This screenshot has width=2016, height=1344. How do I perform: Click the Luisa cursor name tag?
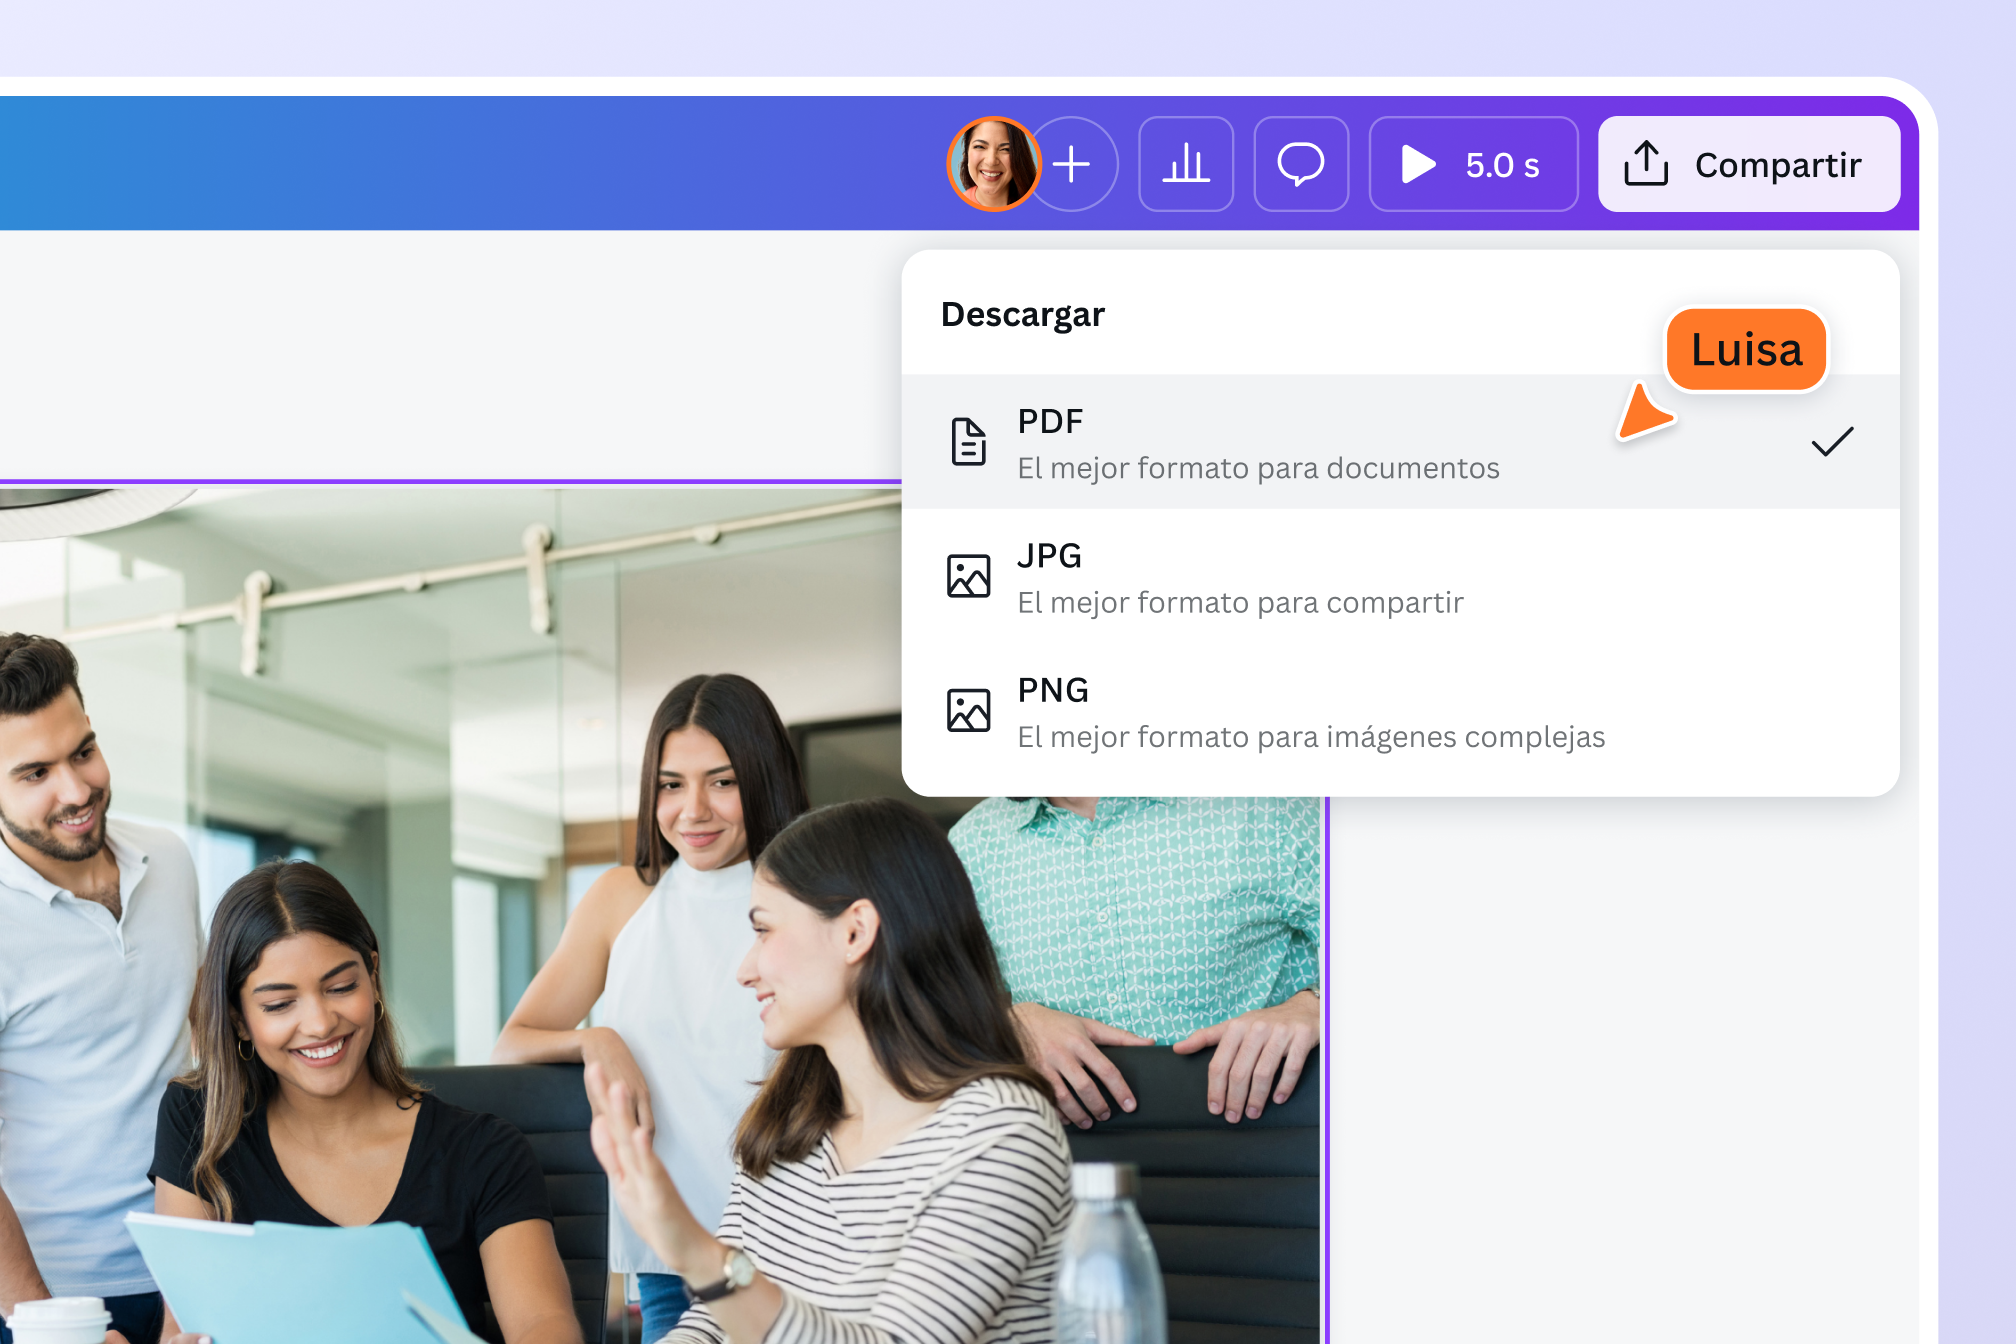tap(1746, 350)
